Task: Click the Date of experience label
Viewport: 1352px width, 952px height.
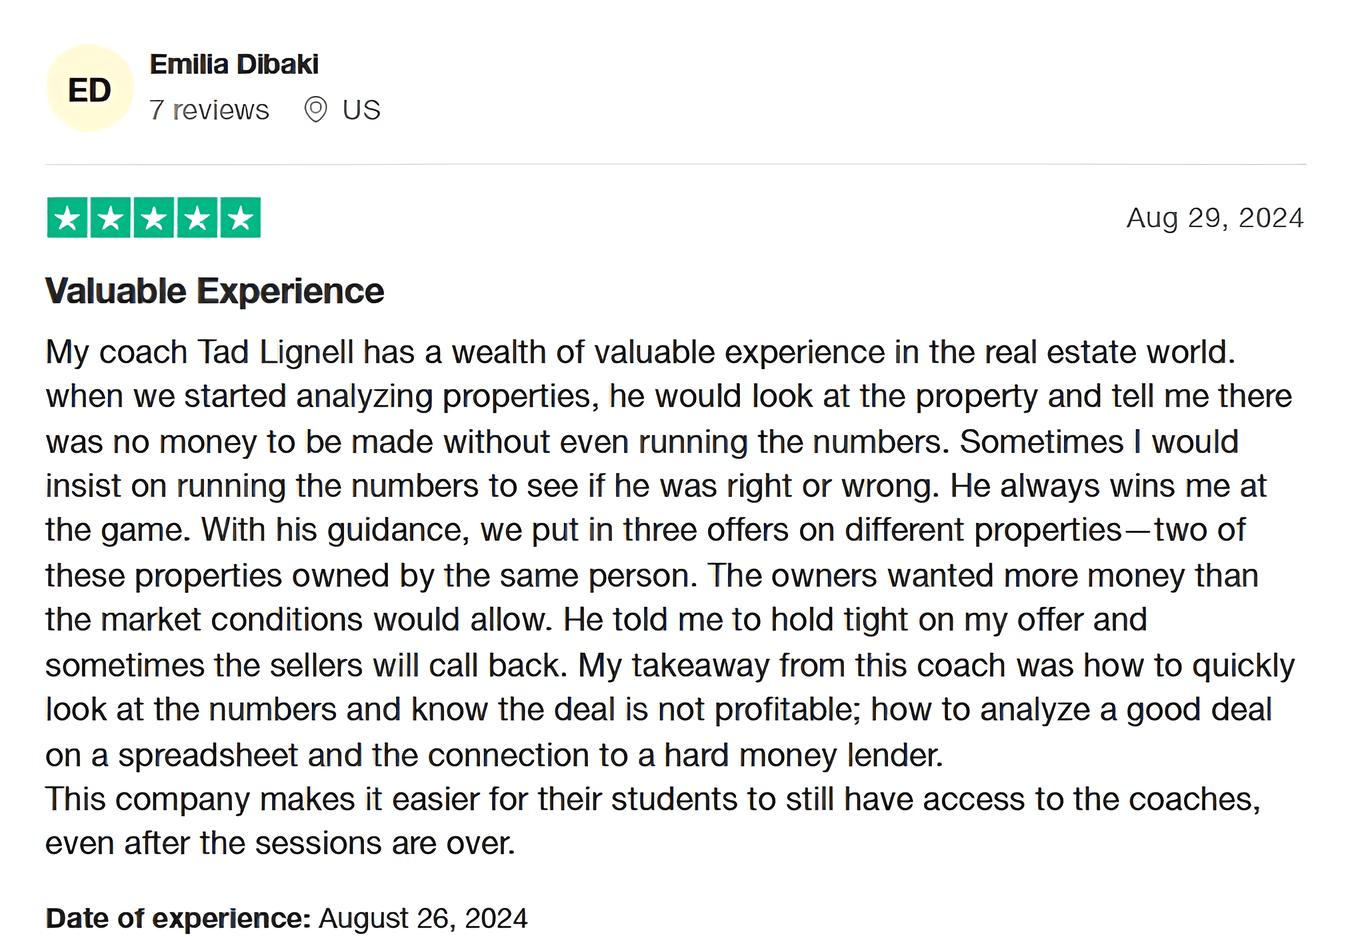Action: (178, 918)
